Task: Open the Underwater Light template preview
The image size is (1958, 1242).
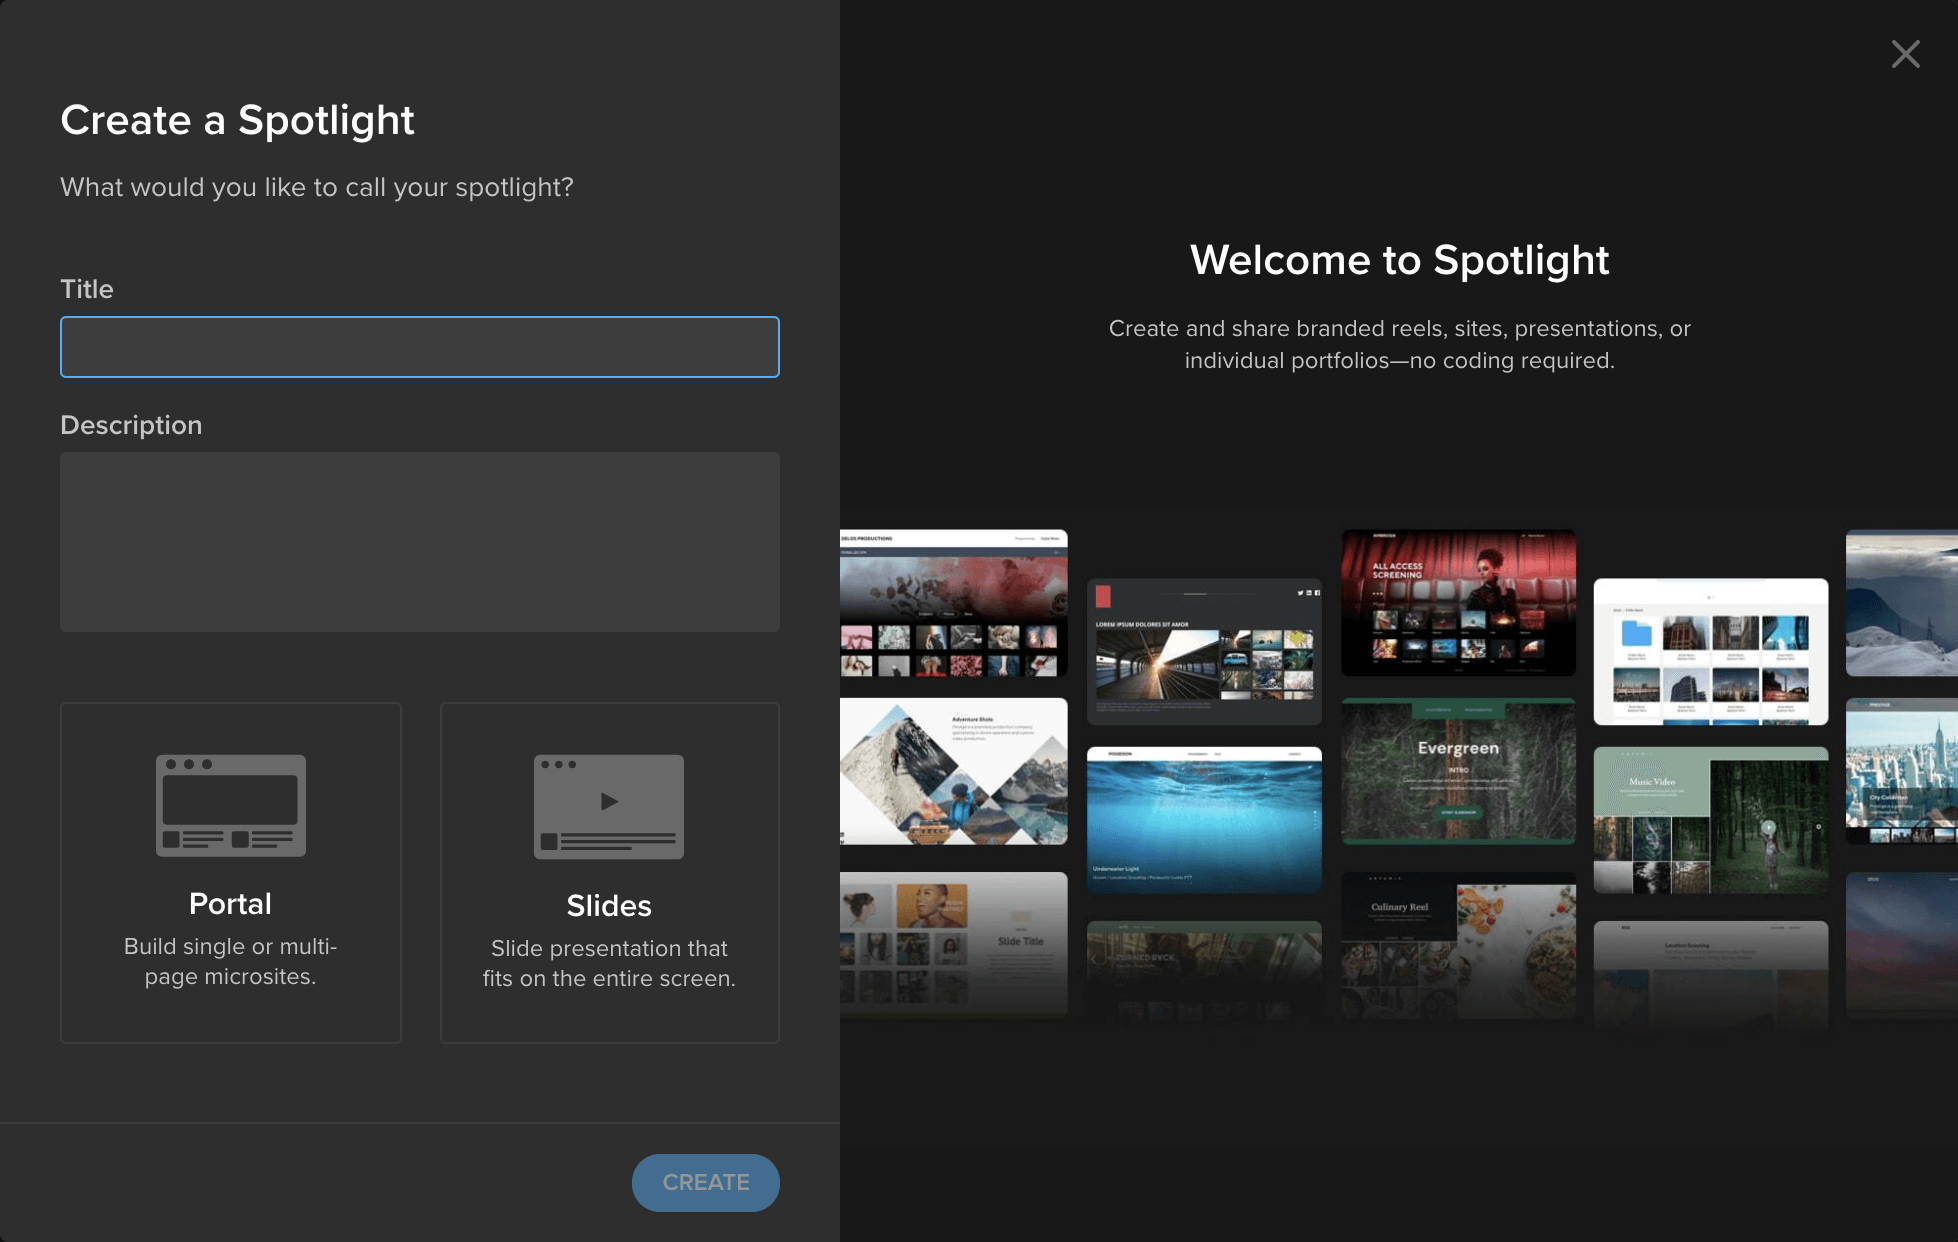Action: coord(1204,820)
